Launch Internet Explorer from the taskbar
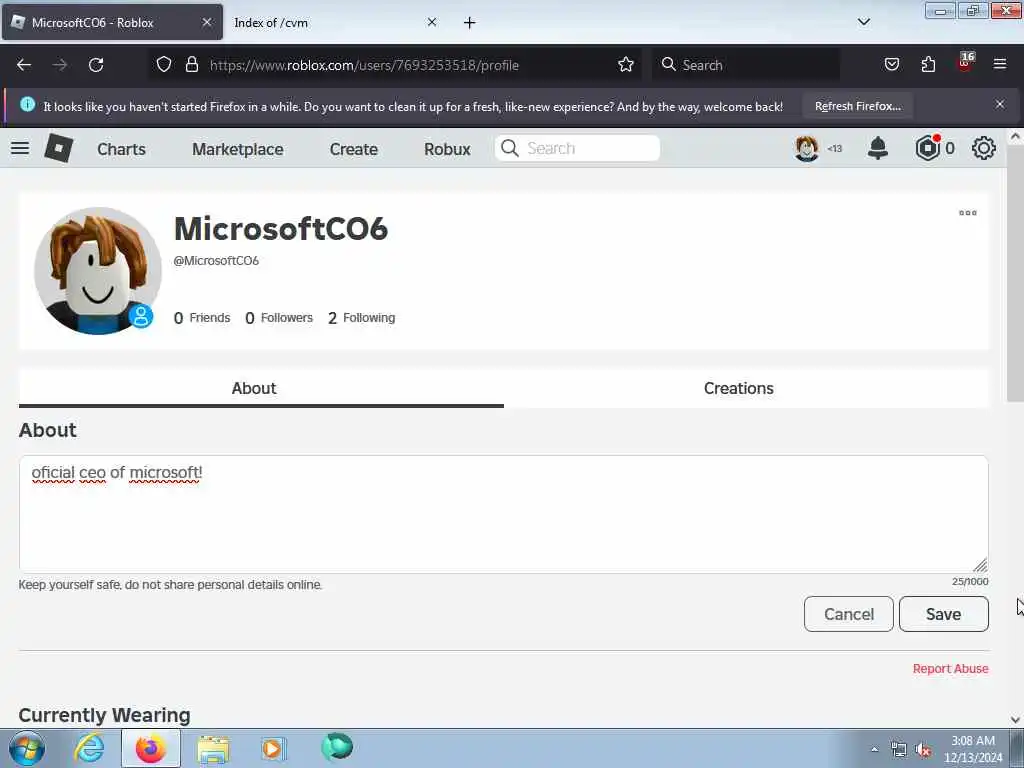The width and height of the screenshot is (1024, 768). click(x=89, y=748)
